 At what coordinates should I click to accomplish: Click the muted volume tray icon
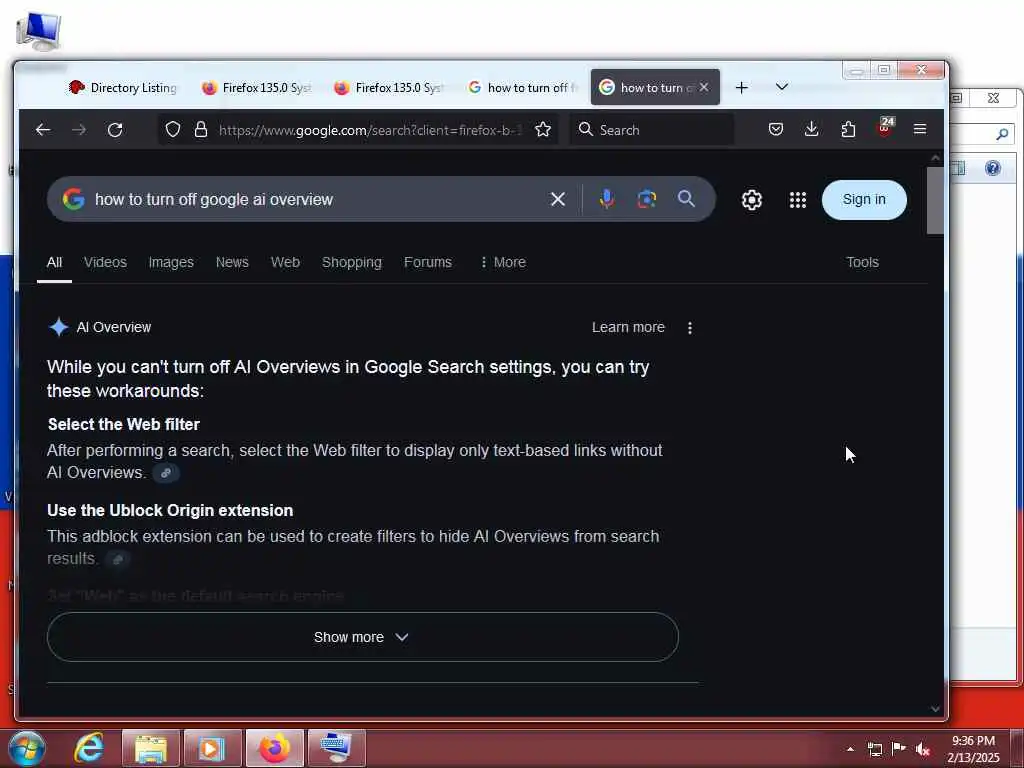[922, 749]
